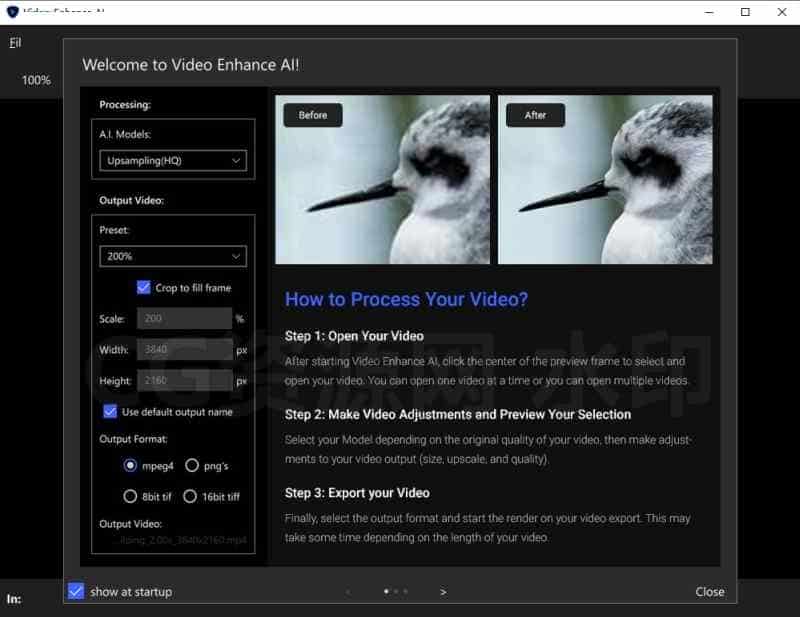
Task: Open the File menu
Action: click(15, 43)
